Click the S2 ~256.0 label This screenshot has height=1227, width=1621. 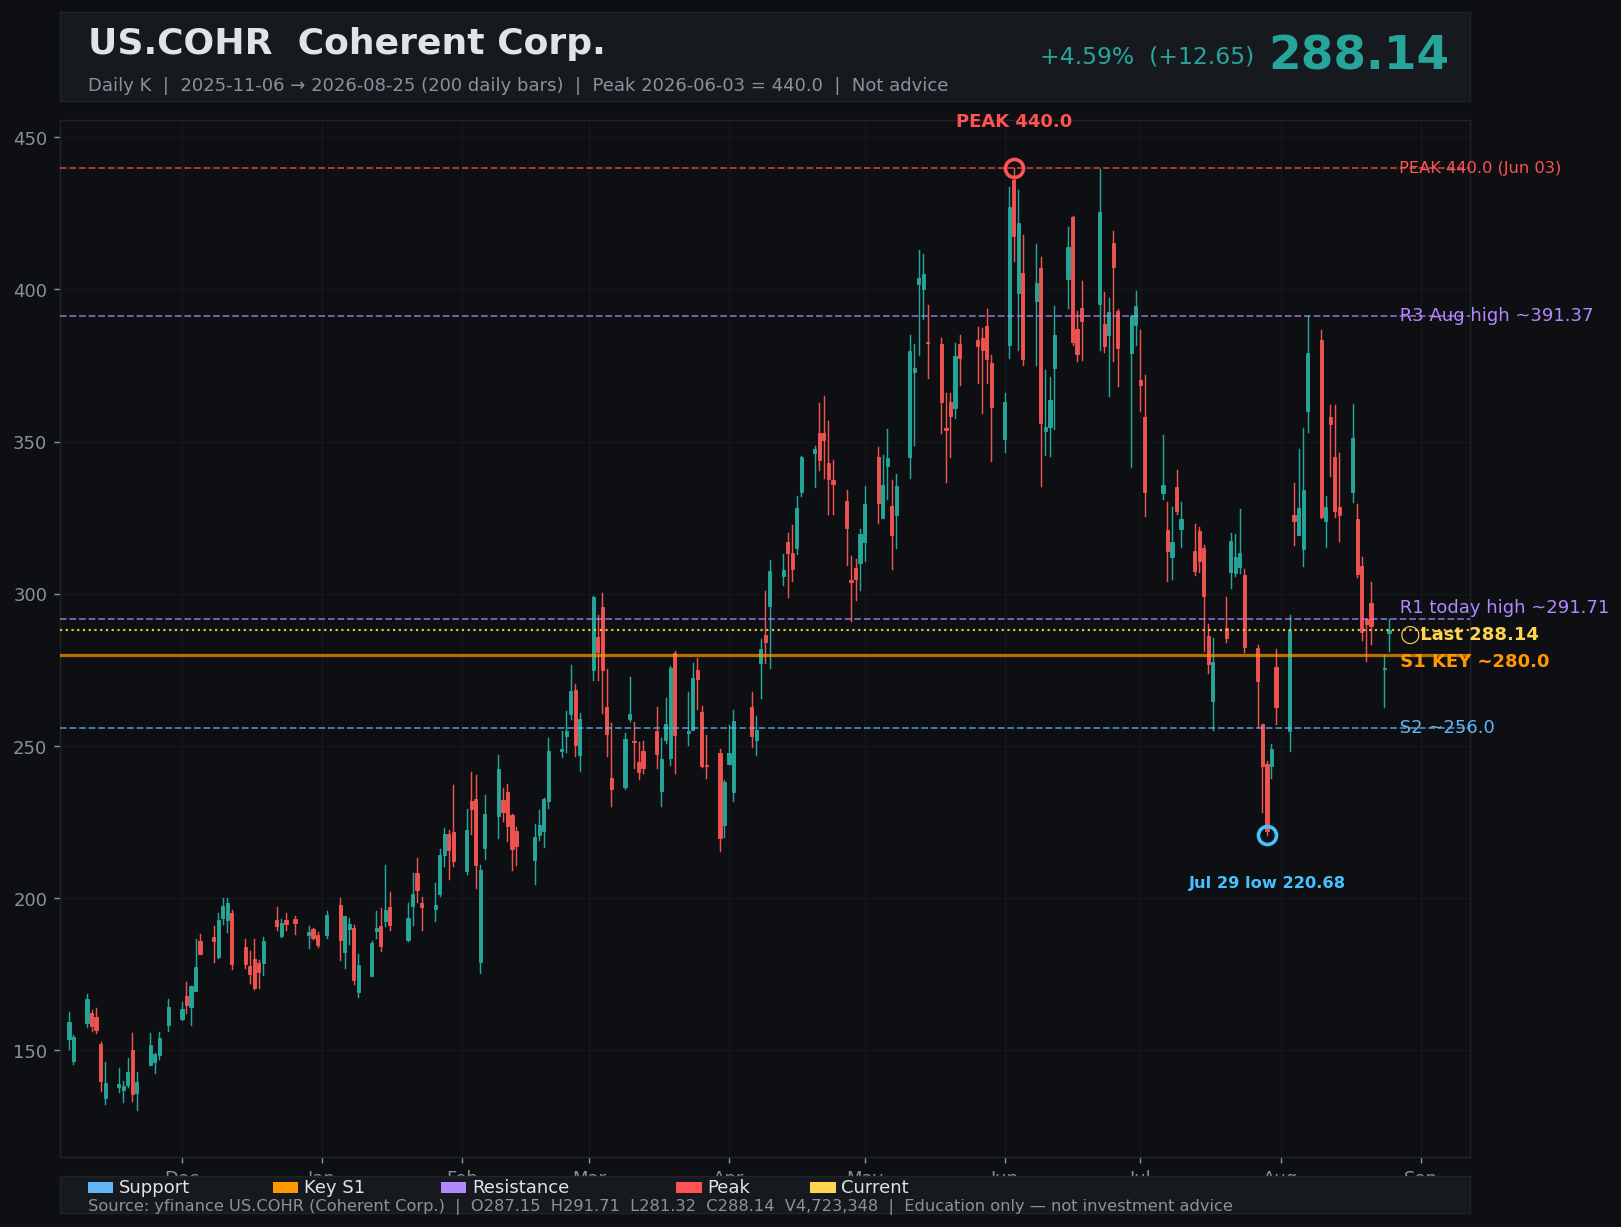coord(1447,727)
